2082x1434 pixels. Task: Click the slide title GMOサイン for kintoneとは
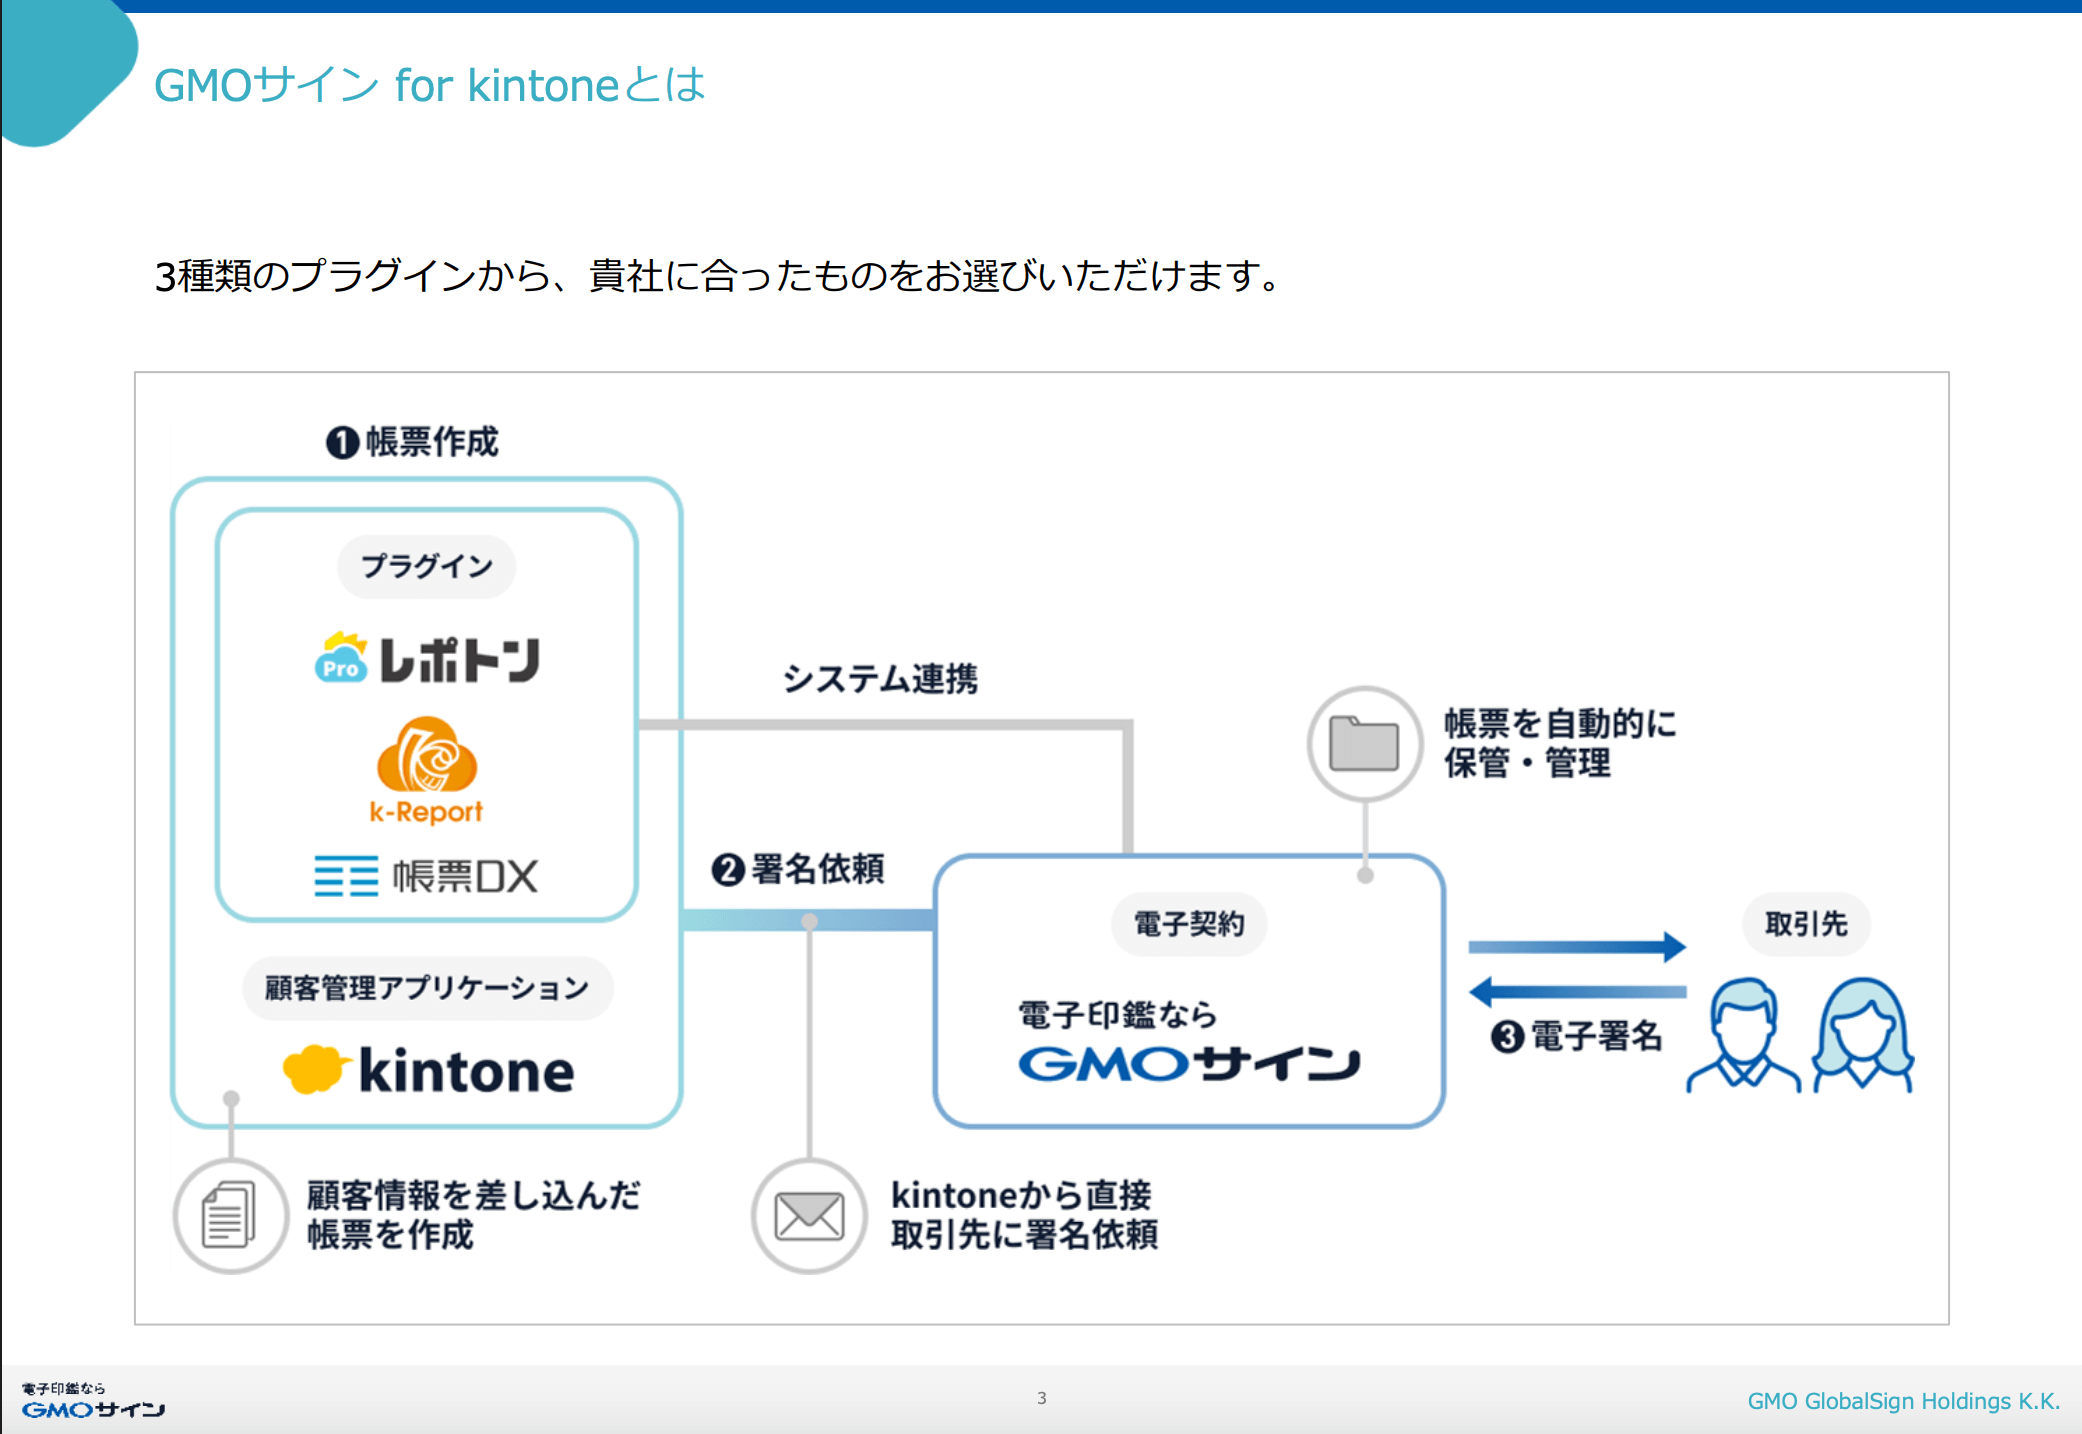(x=430, y=85)
